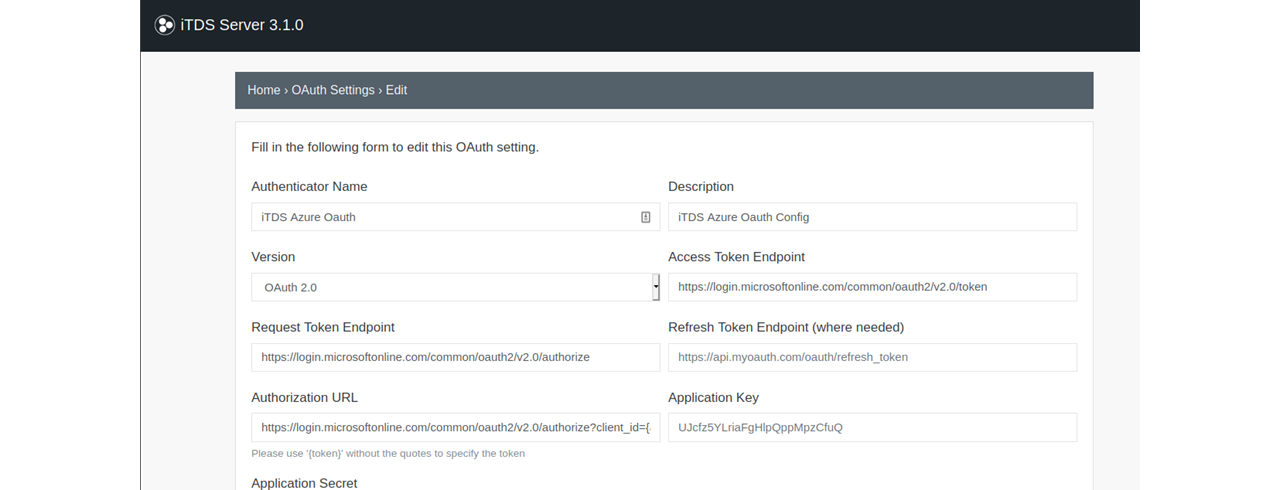Click the Authorization URL field
Screen dimensions: 1275x490
[x=456, y=427]
